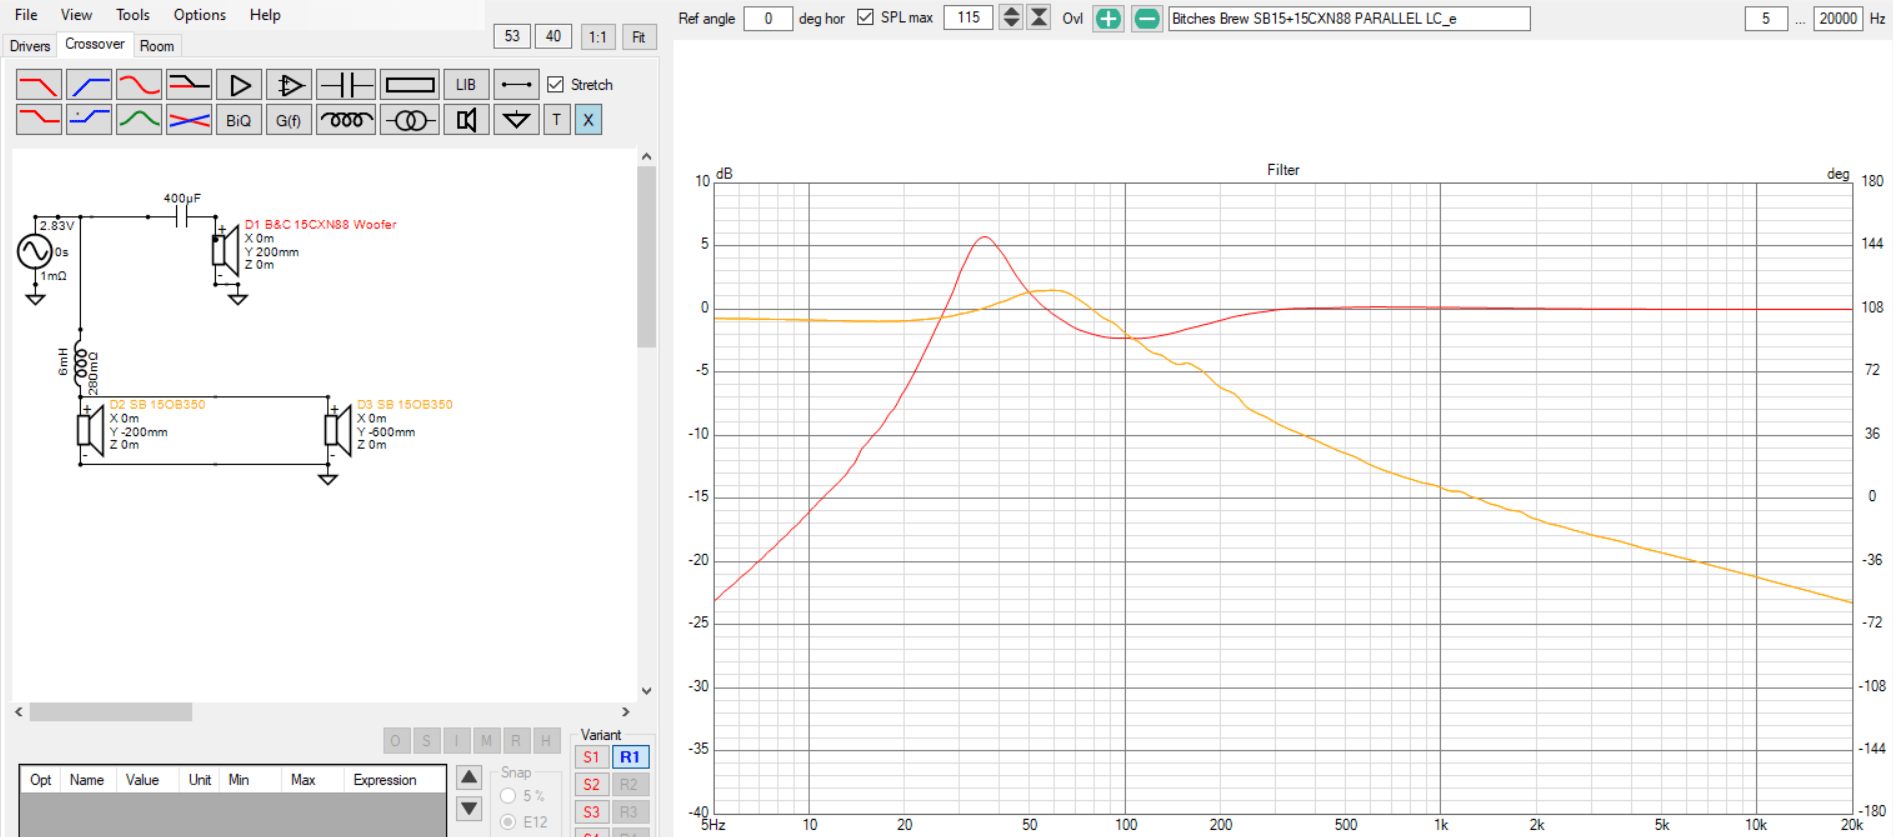Edit the project title text field
Viewport: 1893px width, 837px height.
coord(1349,18)
